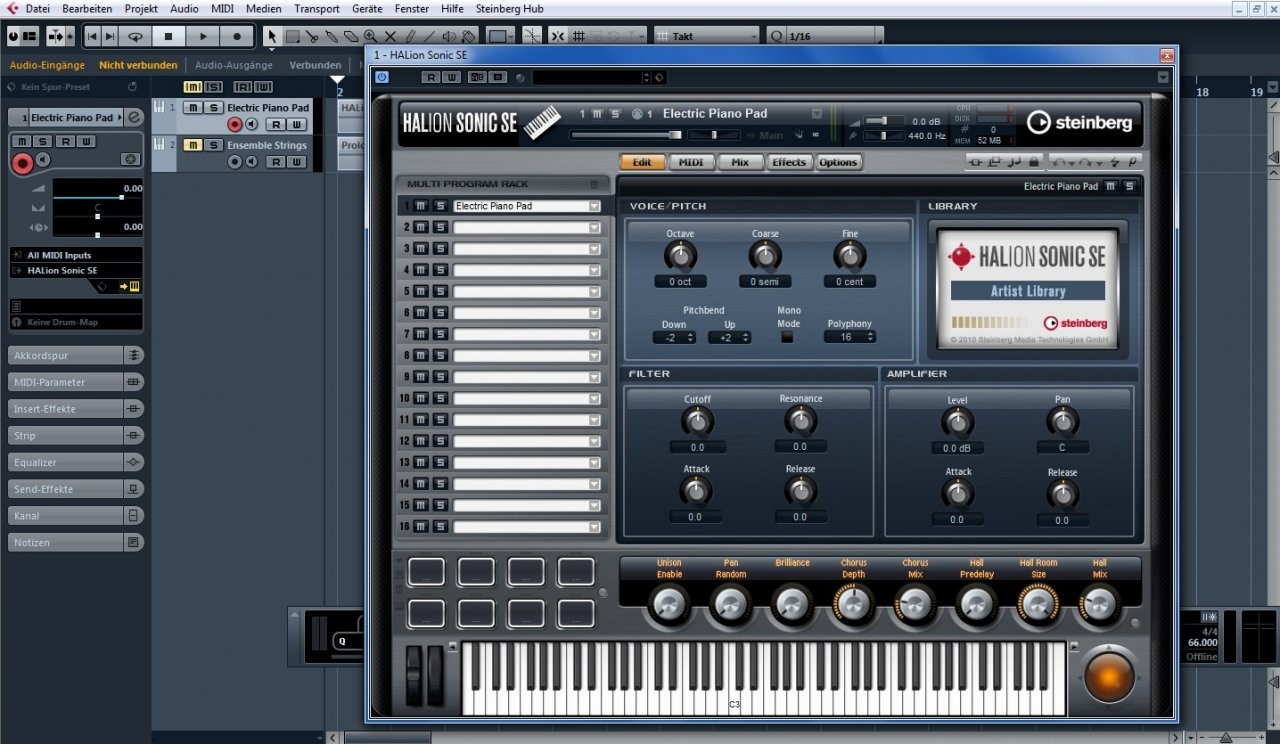Image resolution: width=1280 pixels, height=744 pixels.
Task: Expand the MIDI-Parameter inspector section
Action: [x=76, y=382]
